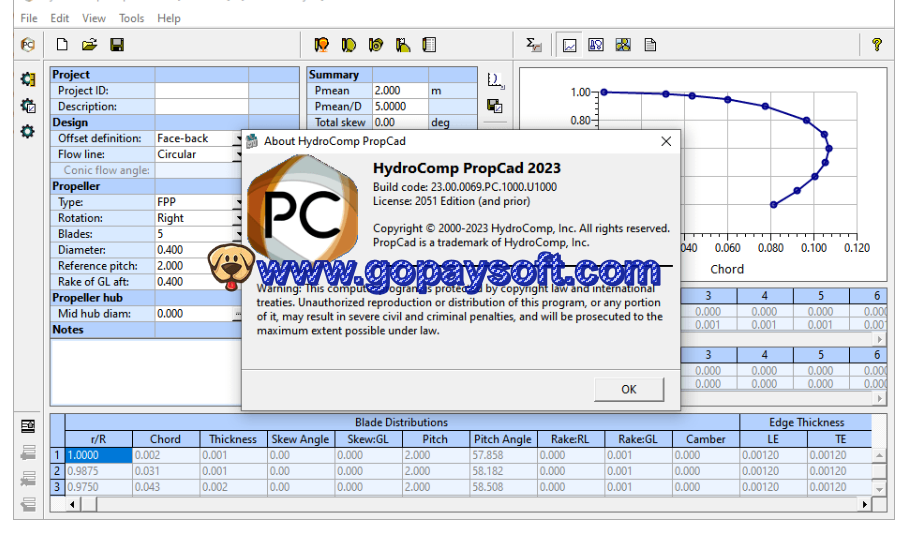Image resolution: width=917 pixels, height=534 pixels.
Task: Click the curve icon right of Summary table
Action: tap(495, 80)
